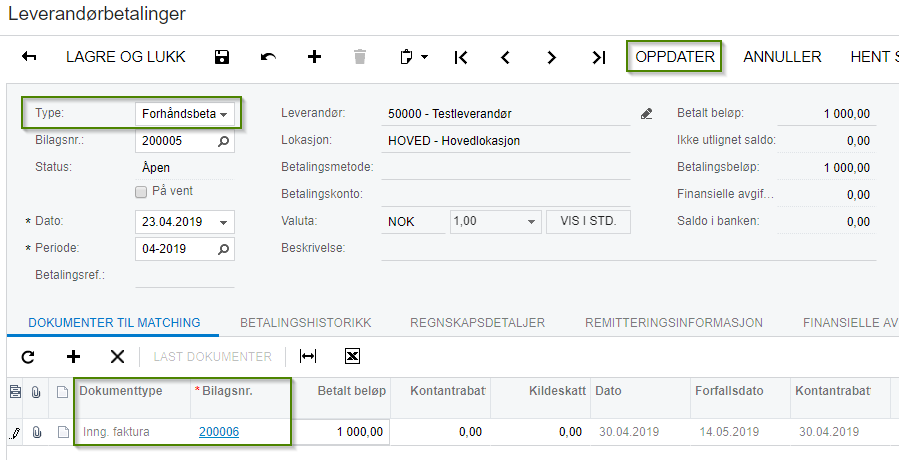Click the fit columns icon
The height and width of the screenshot is (460, 899).
[308, 356]
